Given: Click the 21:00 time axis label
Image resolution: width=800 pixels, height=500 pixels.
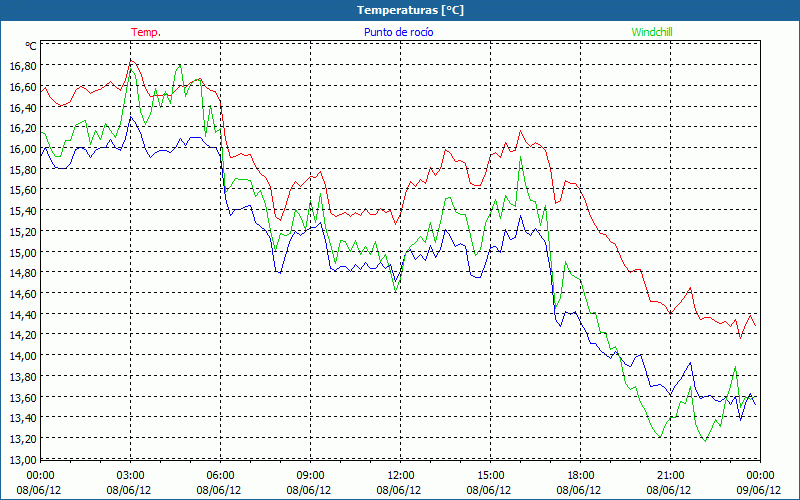Looking at the screenshot, I should pos(671,476).
